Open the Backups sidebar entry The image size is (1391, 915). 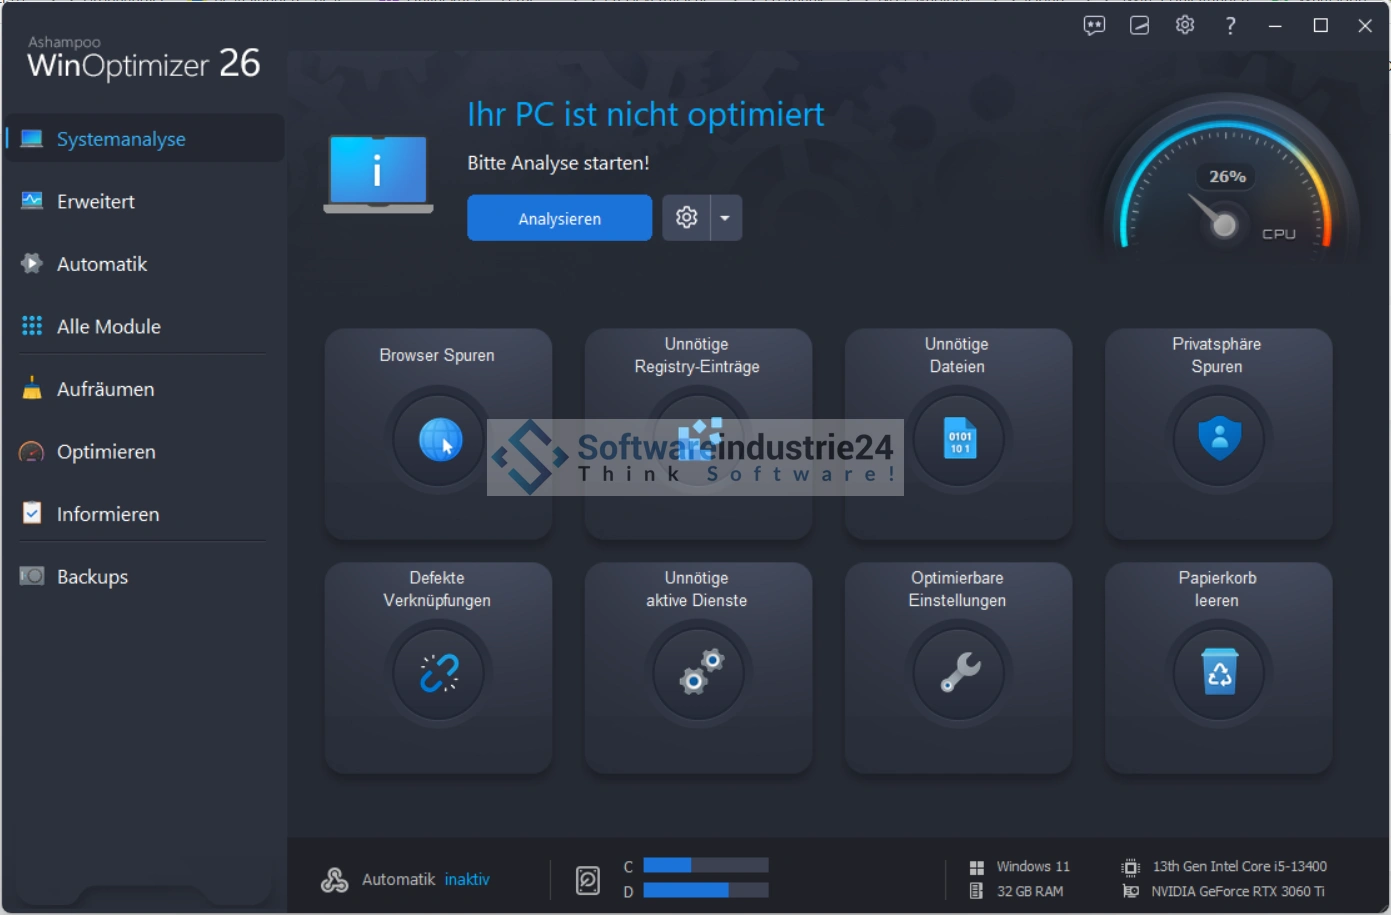point(92,577)
